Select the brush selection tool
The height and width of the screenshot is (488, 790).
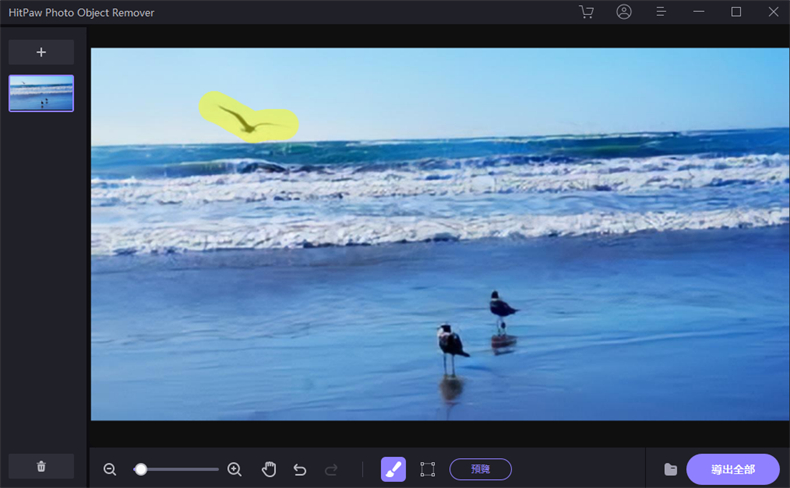pos(393,469)
